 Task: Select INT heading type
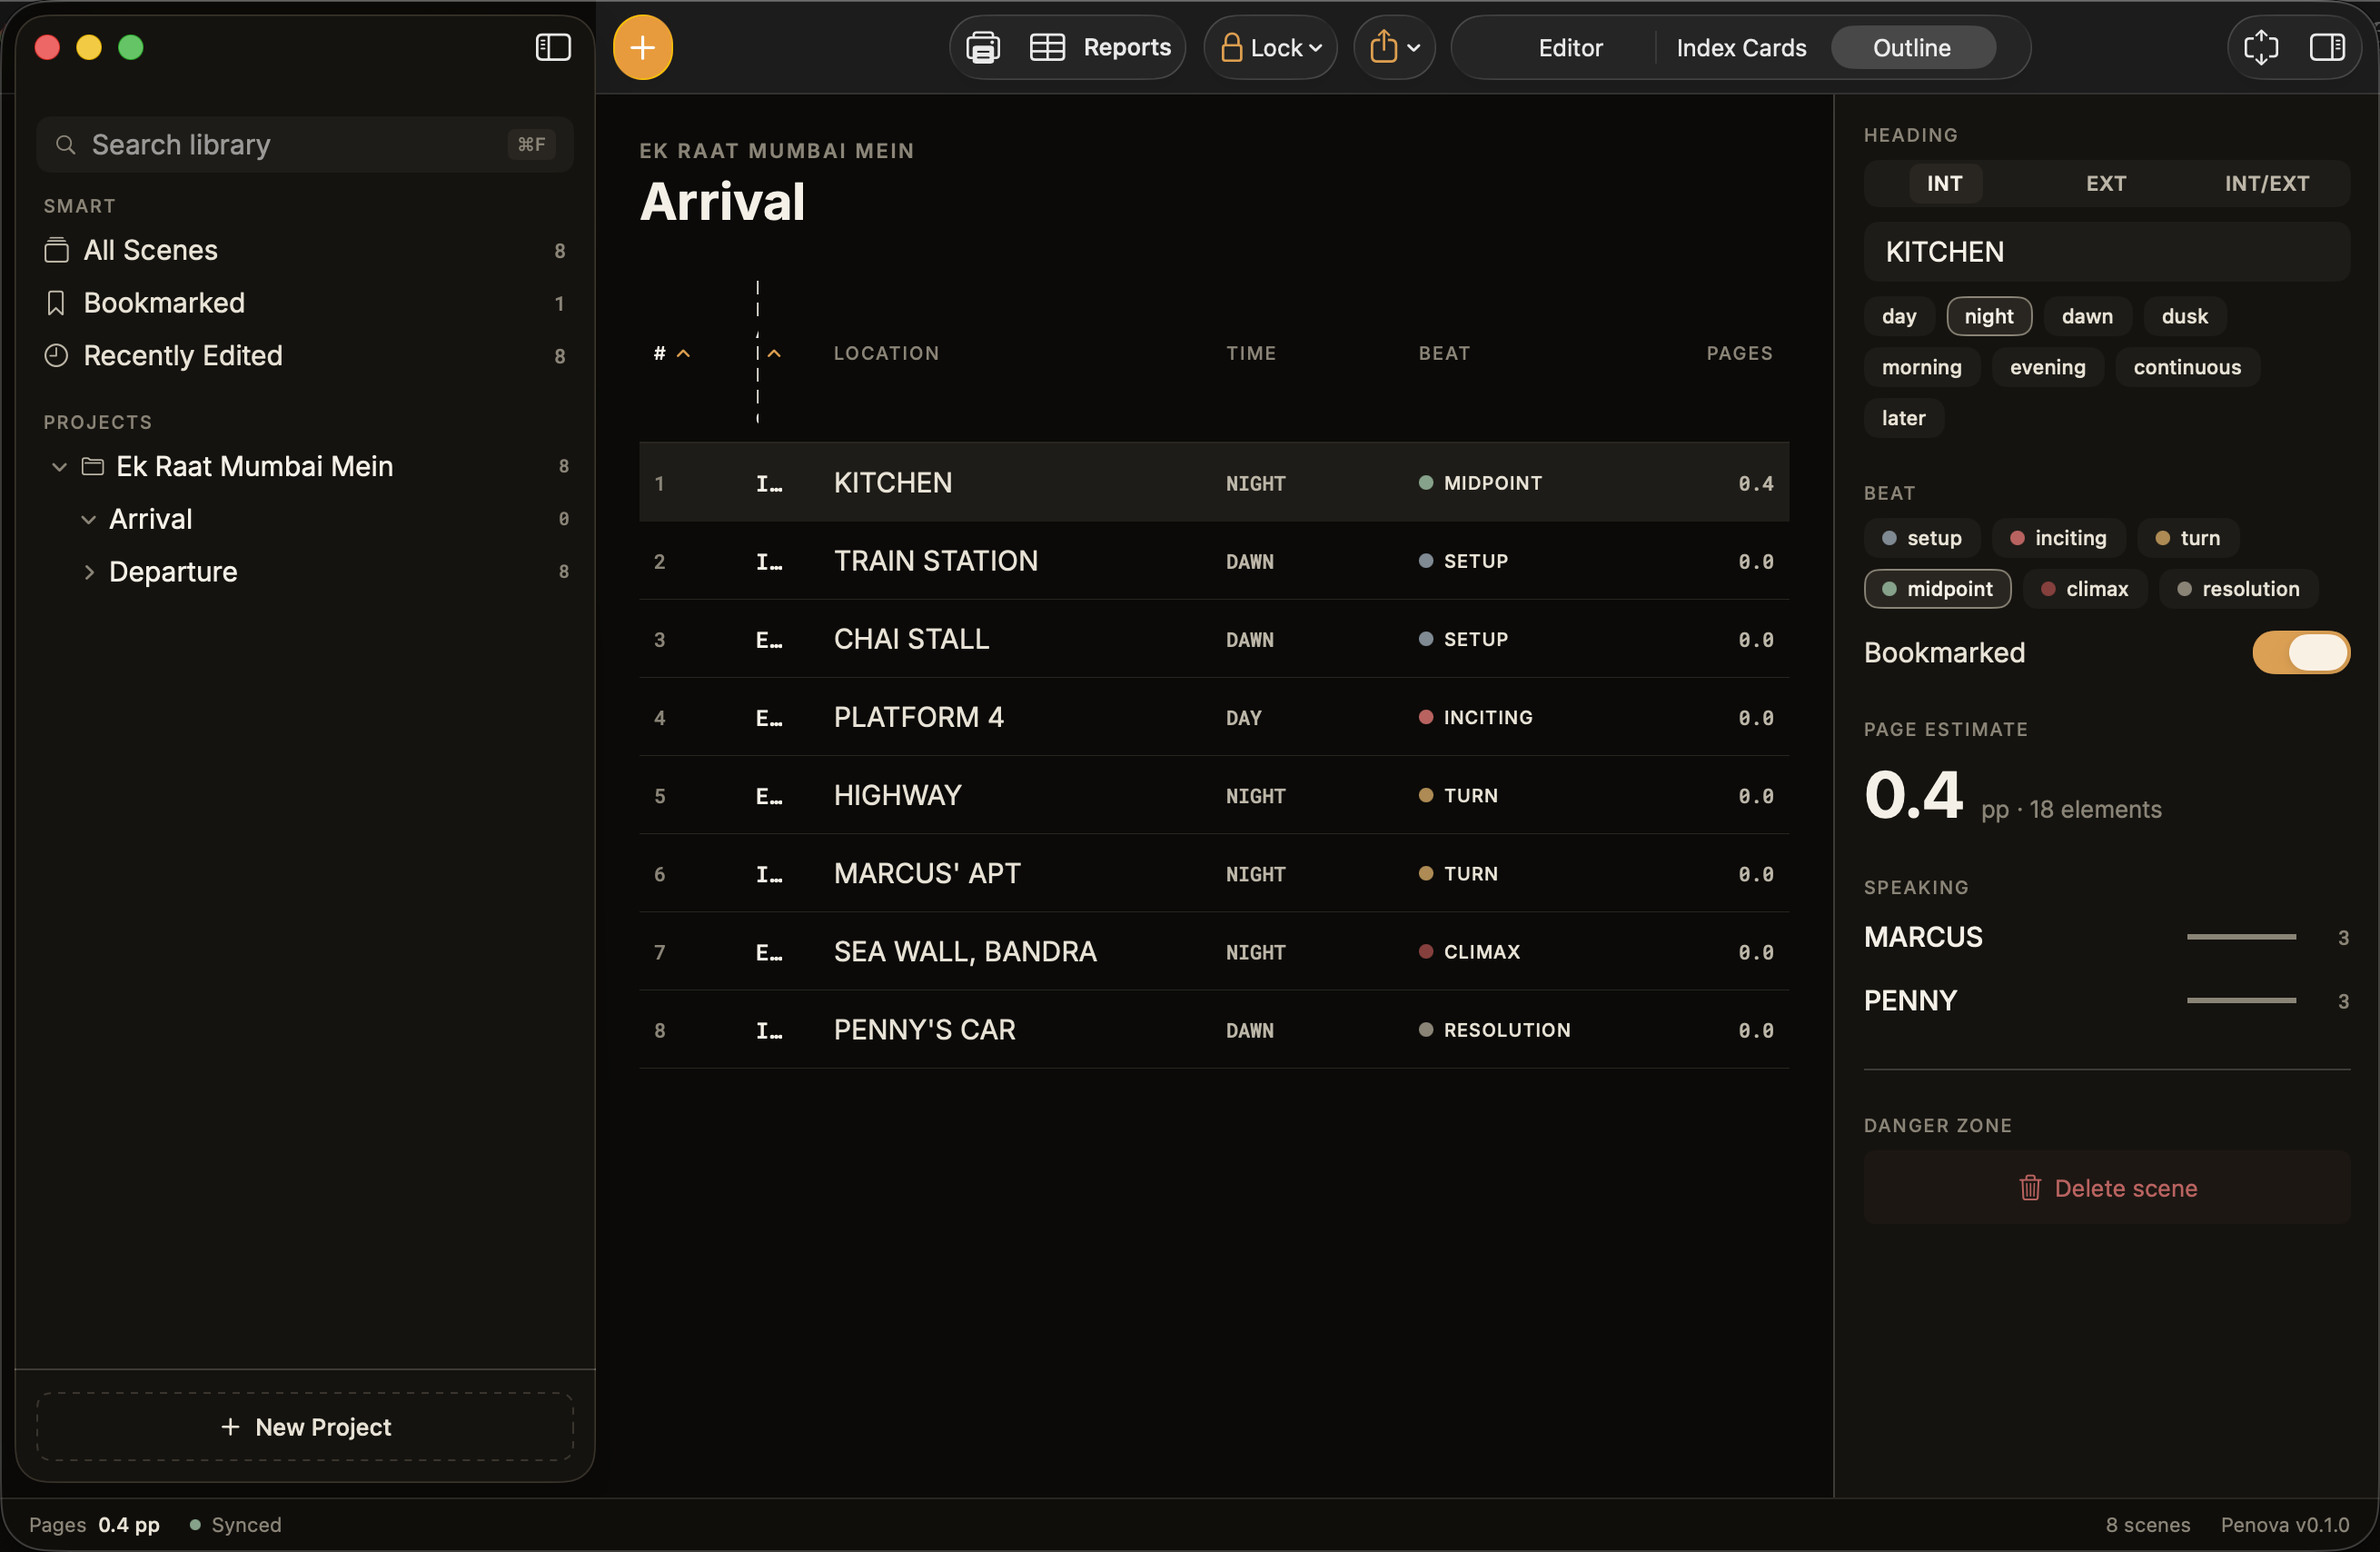pos(1944,183)
